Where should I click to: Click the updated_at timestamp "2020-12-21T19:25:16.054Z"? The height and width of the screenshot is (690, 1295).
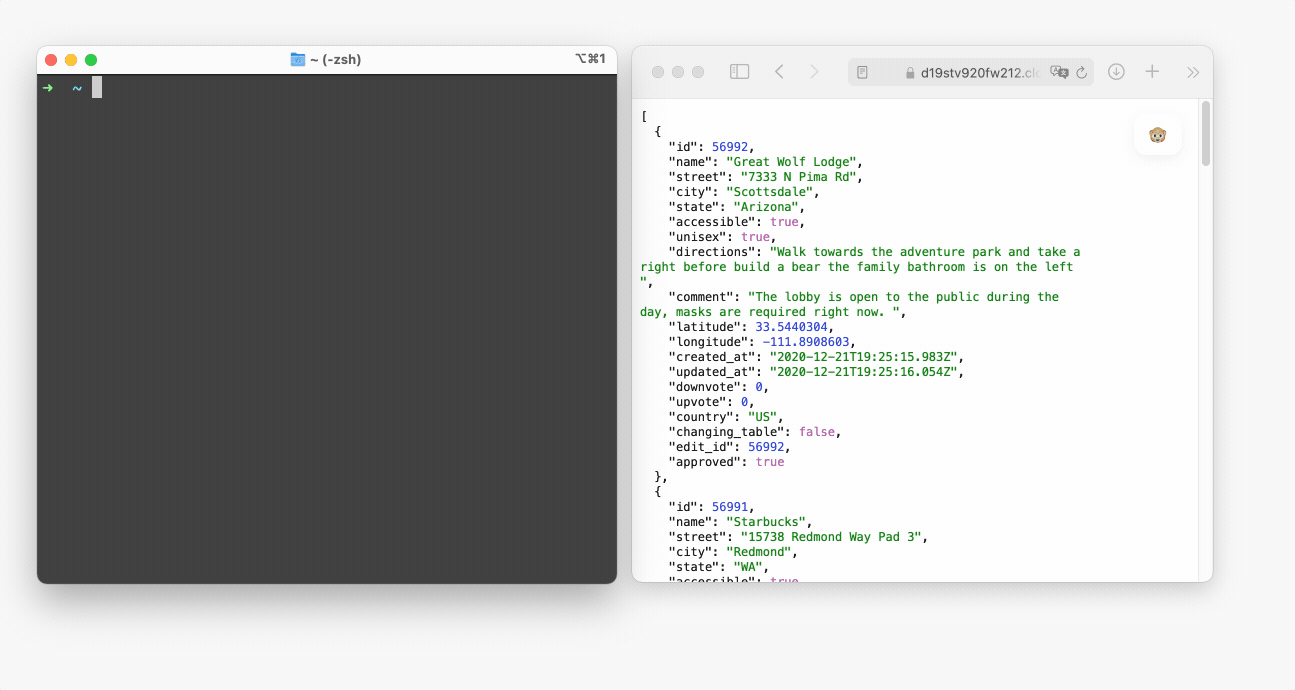coord(865,372)
